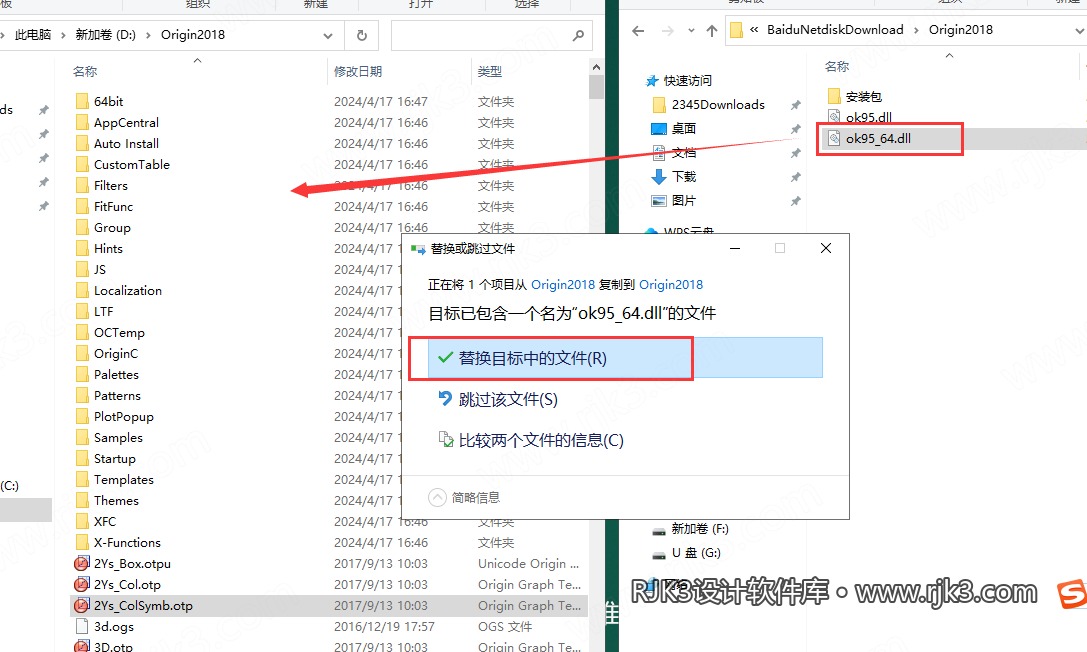Click the 2Ys_Col.otp file icon
This screenshot has height=652, width=1087.
82,584
